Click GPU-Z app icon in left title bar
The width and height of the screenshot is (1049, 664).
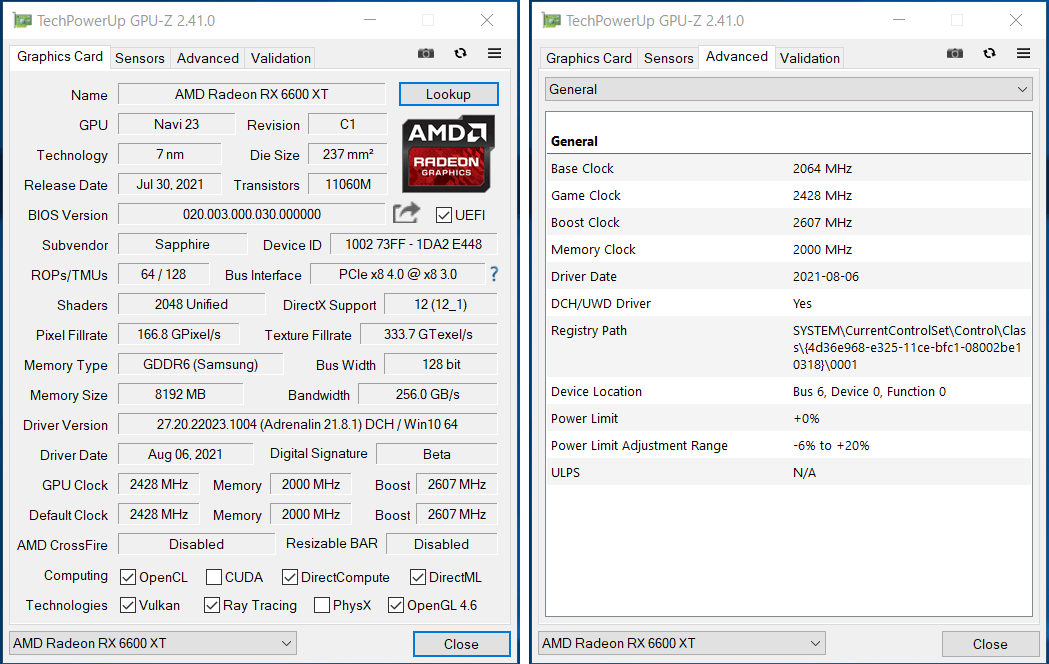click(x=22, y=20)
